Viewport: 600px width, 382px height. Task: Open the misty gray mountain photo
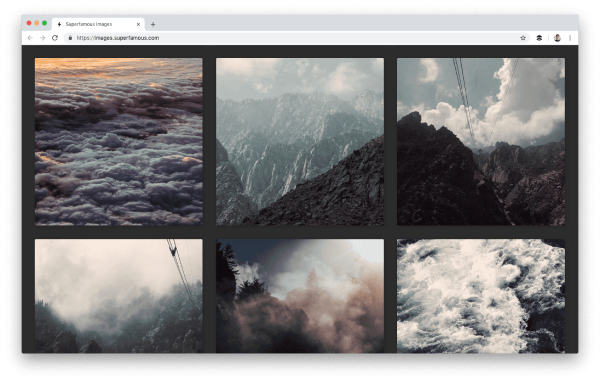[x=300, y=142]
